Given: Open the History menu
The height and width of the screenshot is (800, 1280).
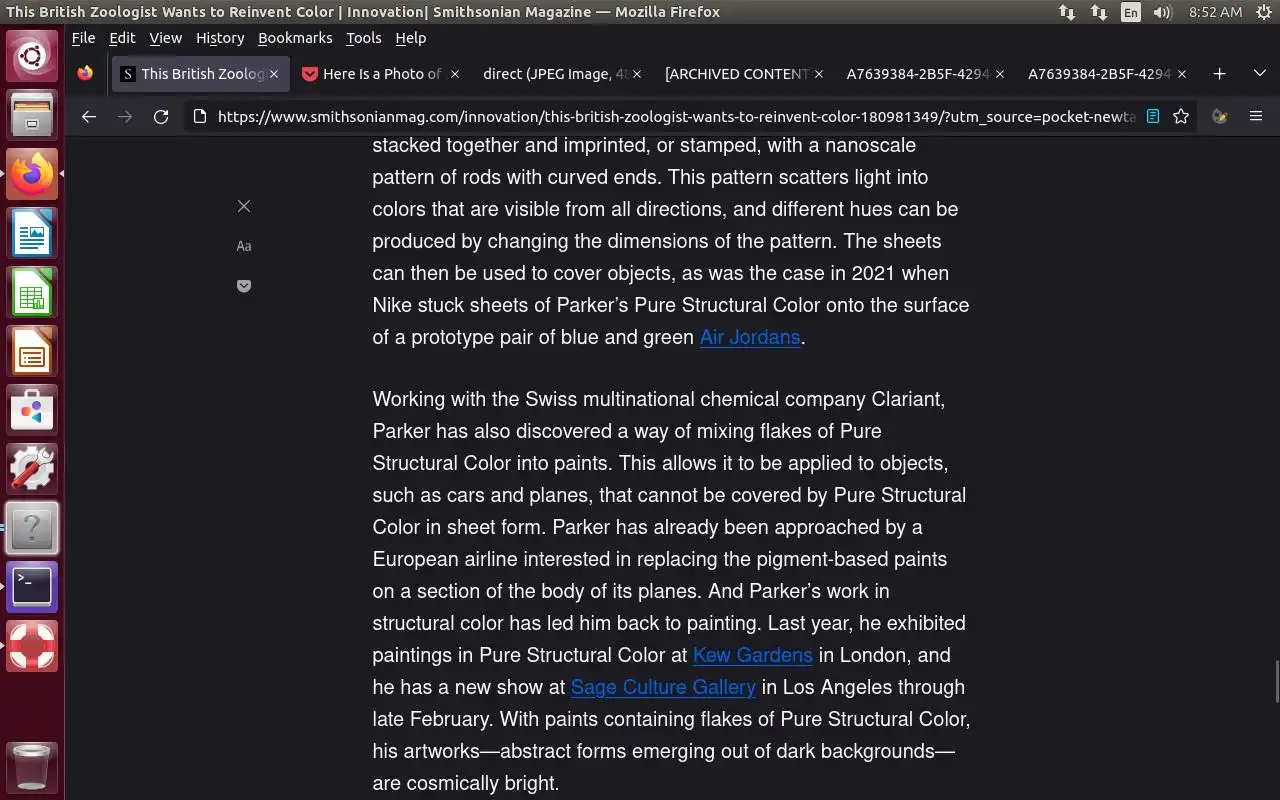Looking at the screenshot, I should coord(220,38).
